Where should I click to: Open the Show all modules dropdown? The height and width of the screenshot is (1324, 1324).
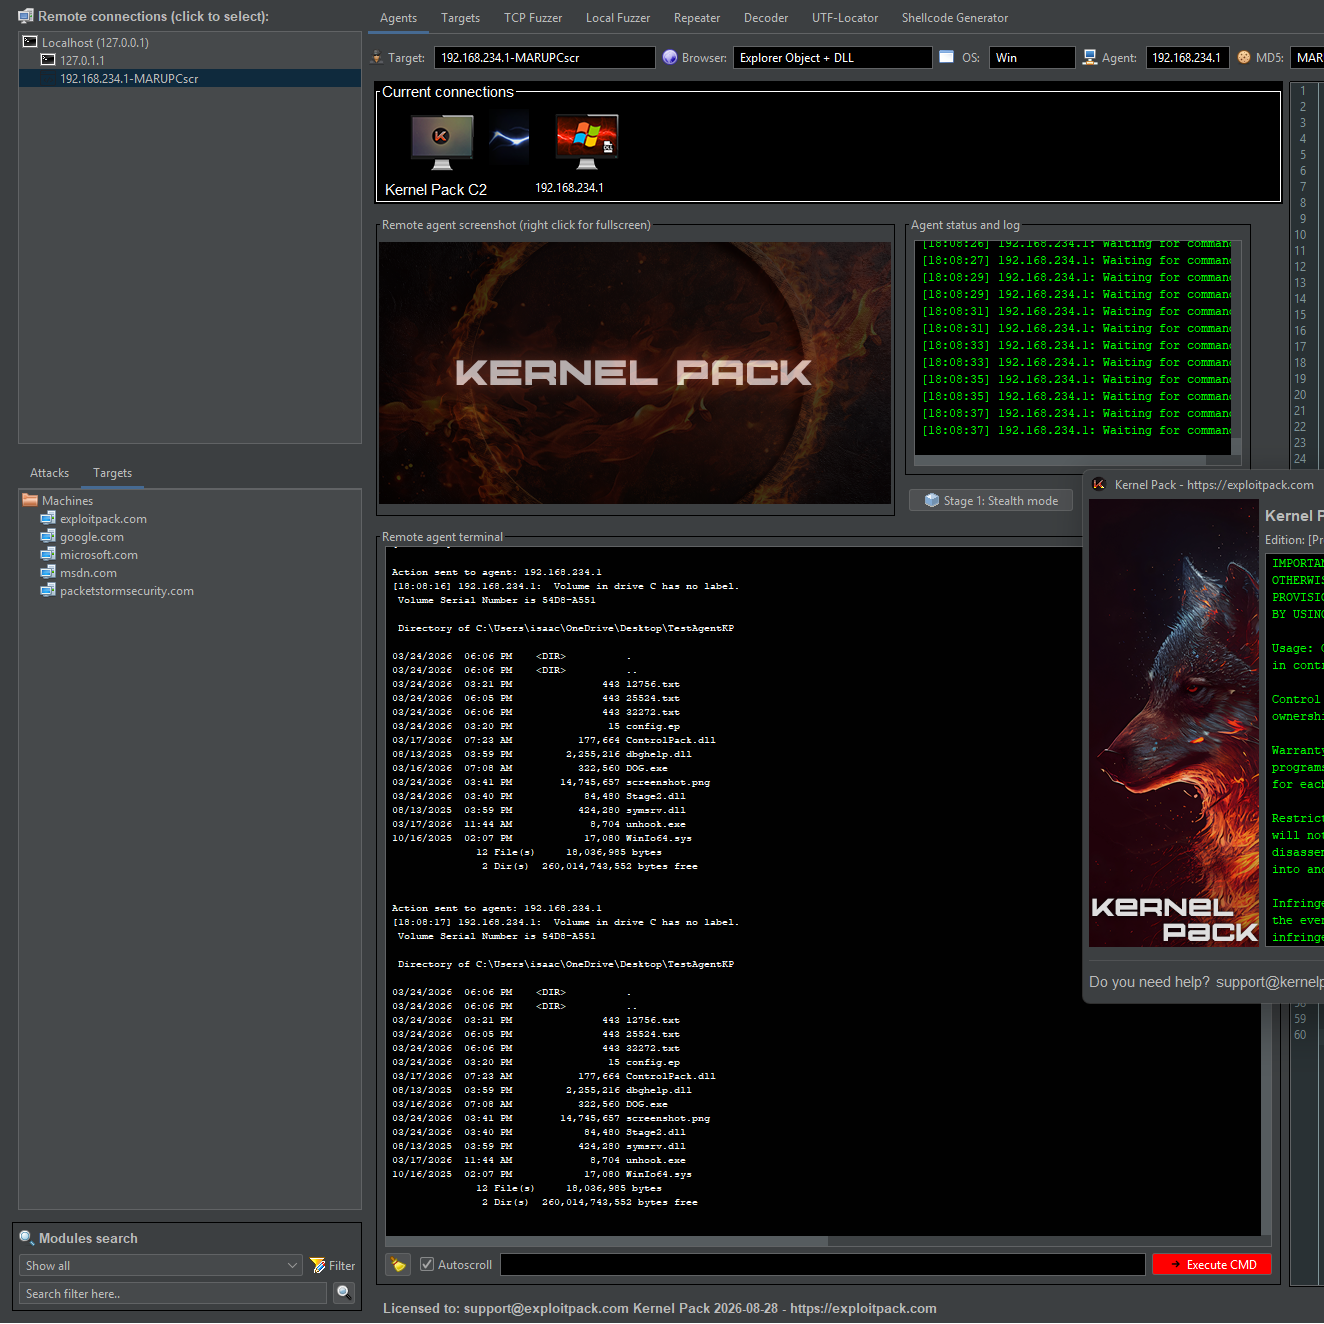point(161,1265)
